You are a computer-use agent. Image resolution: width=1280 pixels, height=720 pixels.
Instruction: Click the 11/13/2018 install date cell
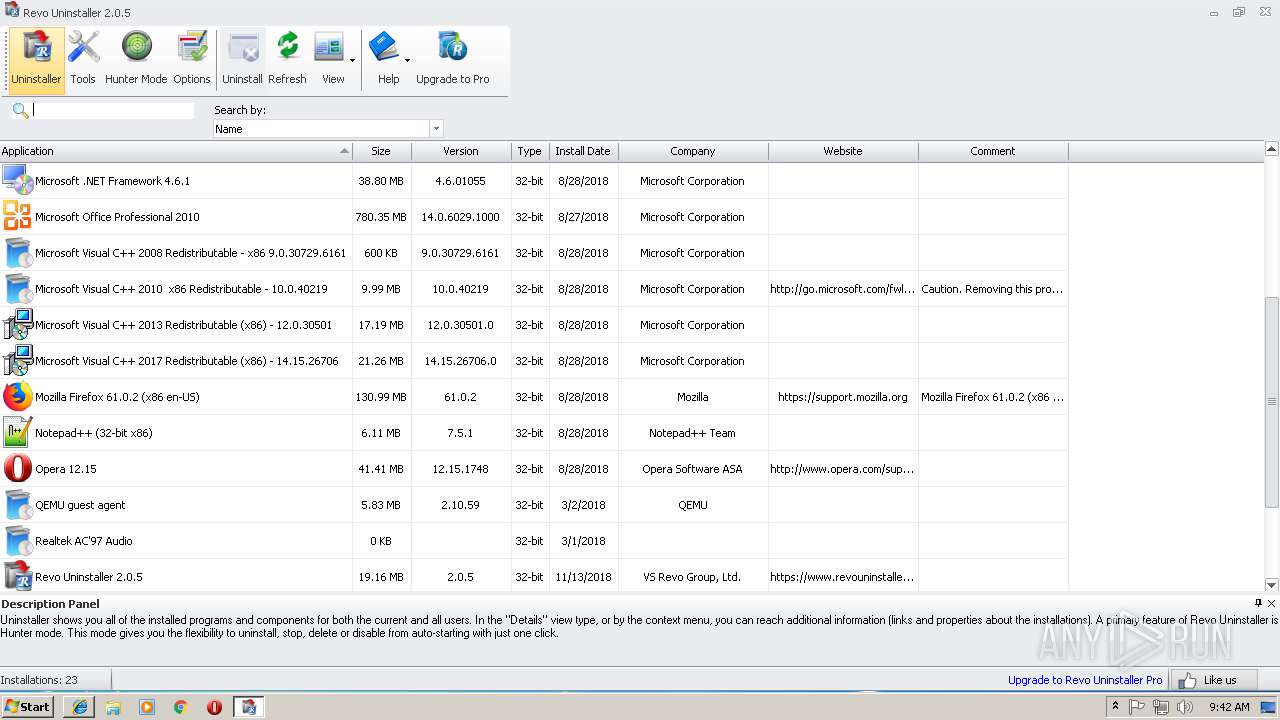pyautogui.click(x=583, y=577)
